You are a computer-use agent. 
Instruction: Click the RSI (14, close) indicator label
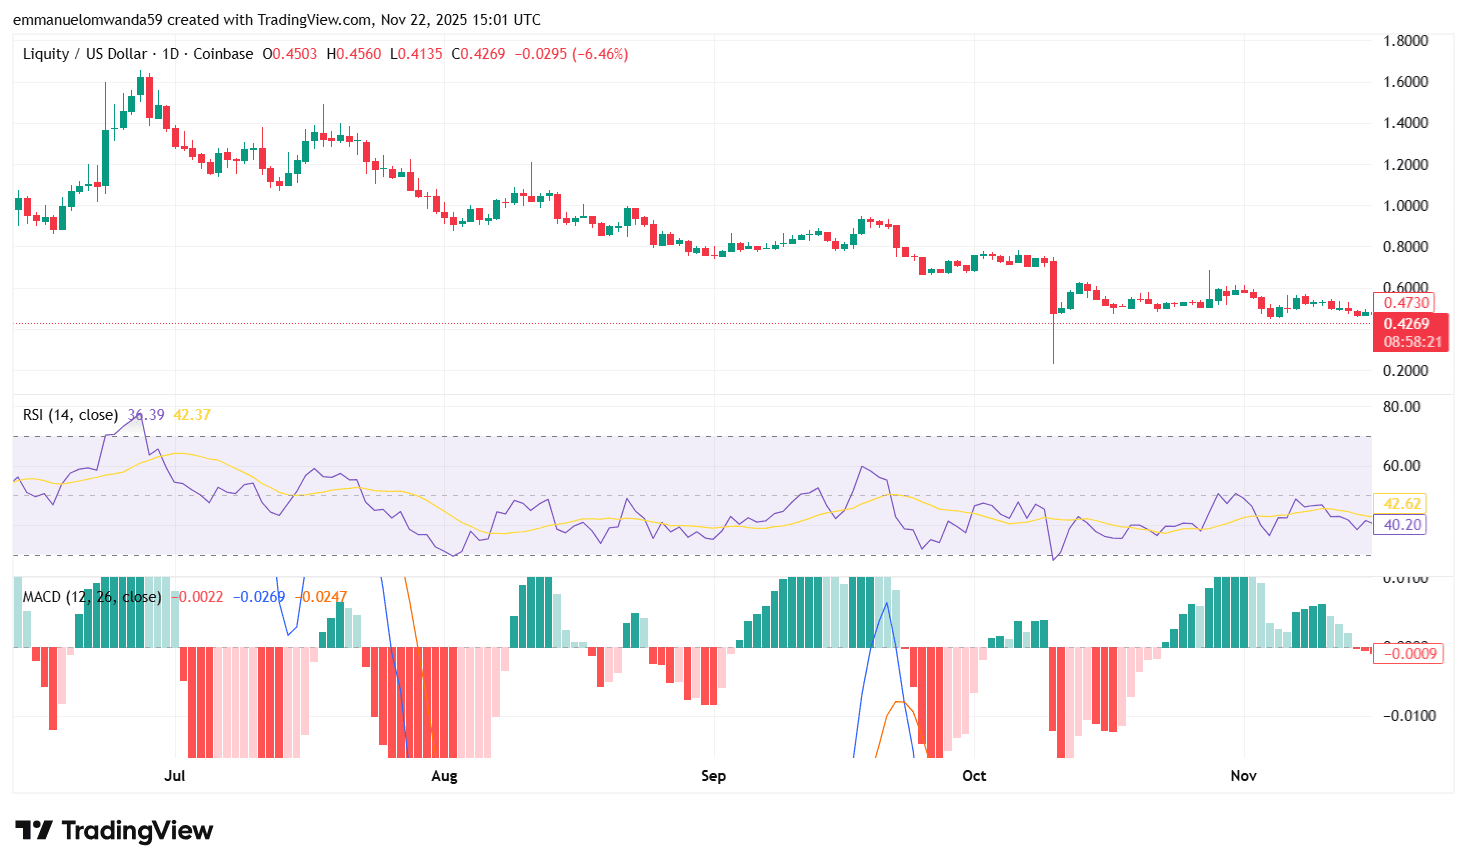(x=68, y=412)
